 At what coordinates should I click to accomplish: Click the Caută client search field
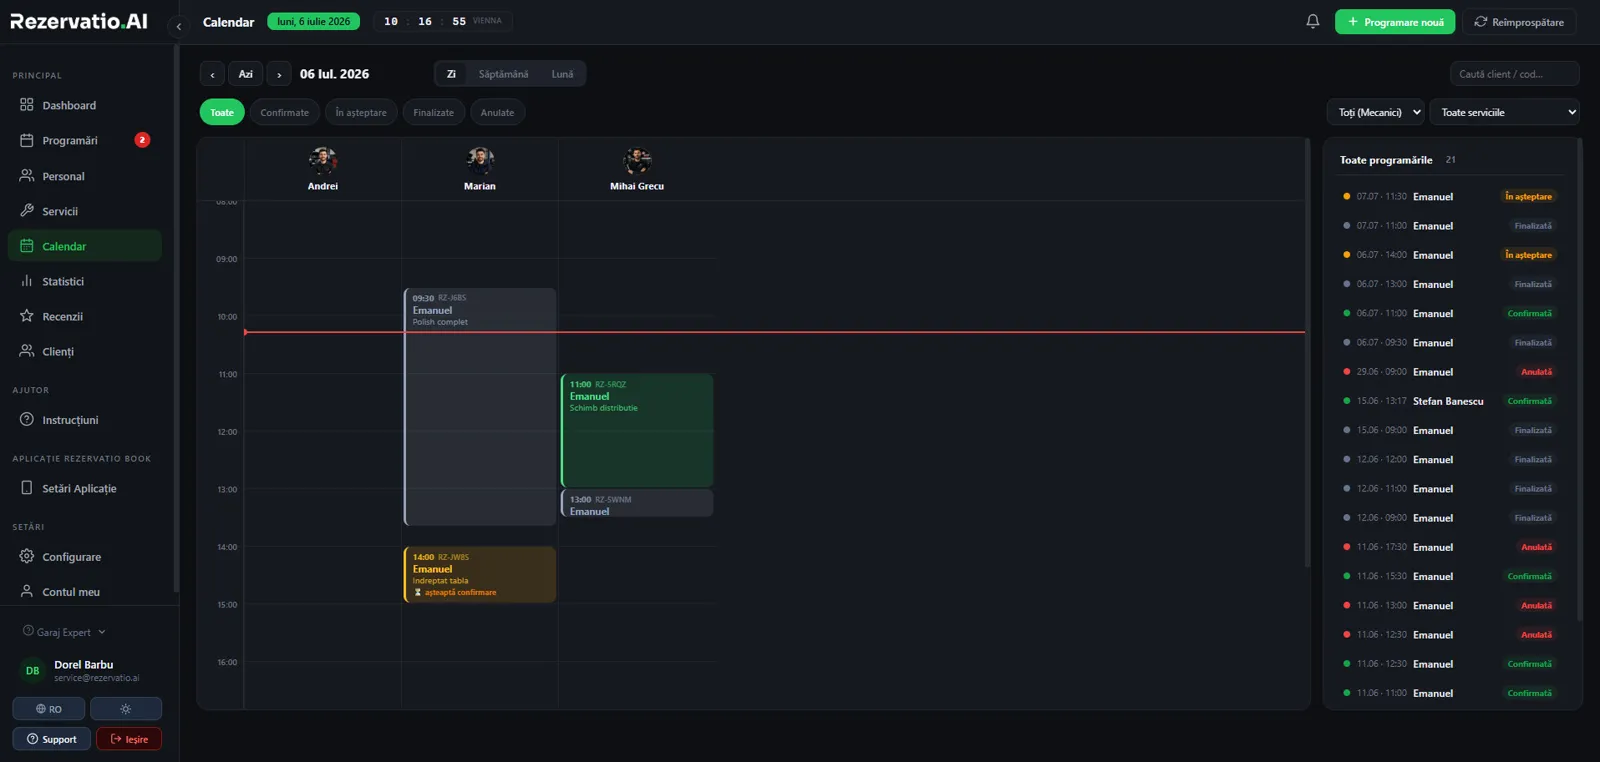click(x=1514, y=74)
